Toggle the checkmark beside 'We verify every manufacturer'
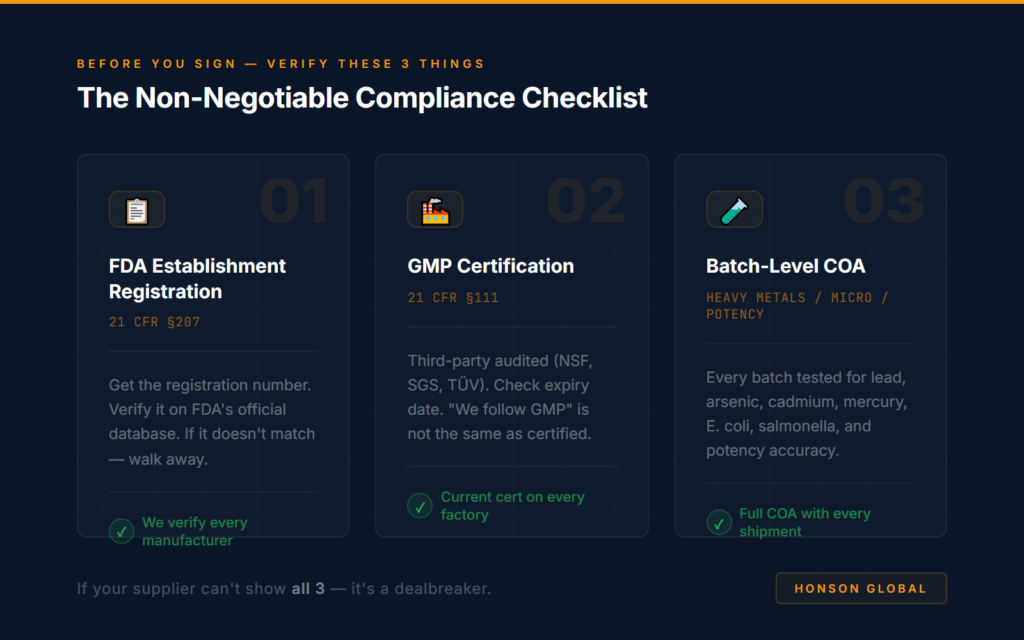Image resolution: width=1024 pixels, height=640 pixels. (121, 531)
